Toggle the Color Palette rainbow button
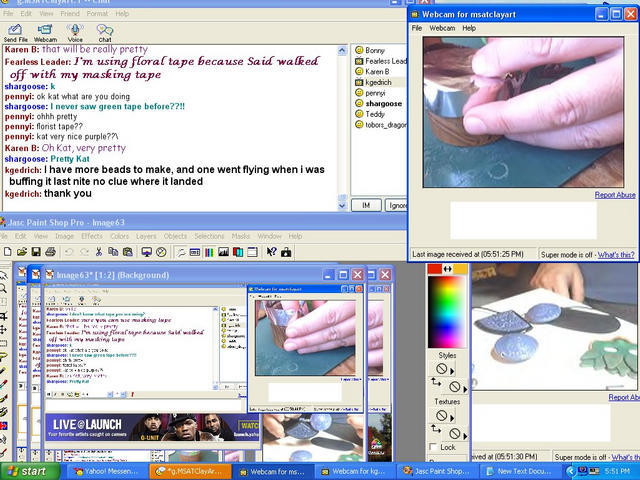Screen dimensions: 640x480 tap(209, 252)
